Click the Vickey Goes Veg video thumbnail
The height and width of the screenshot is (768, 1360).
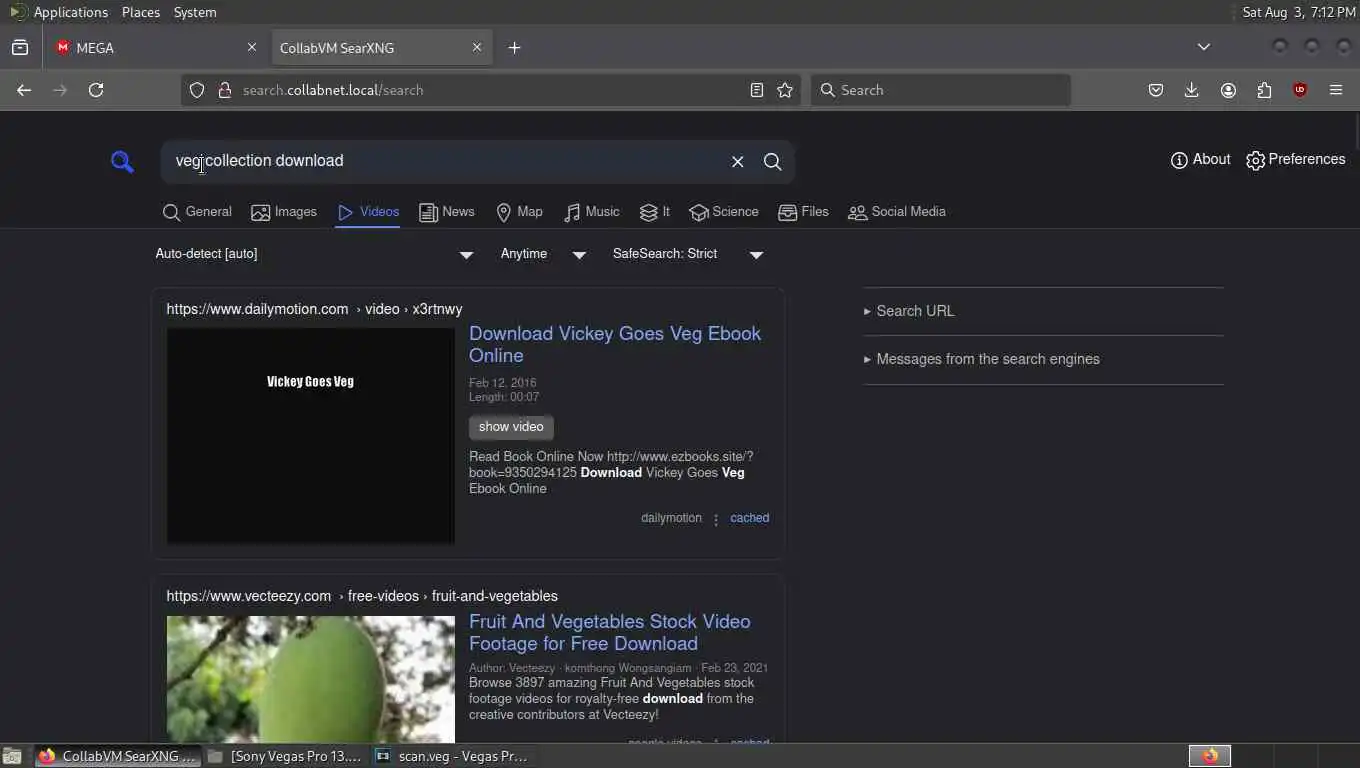310,436
